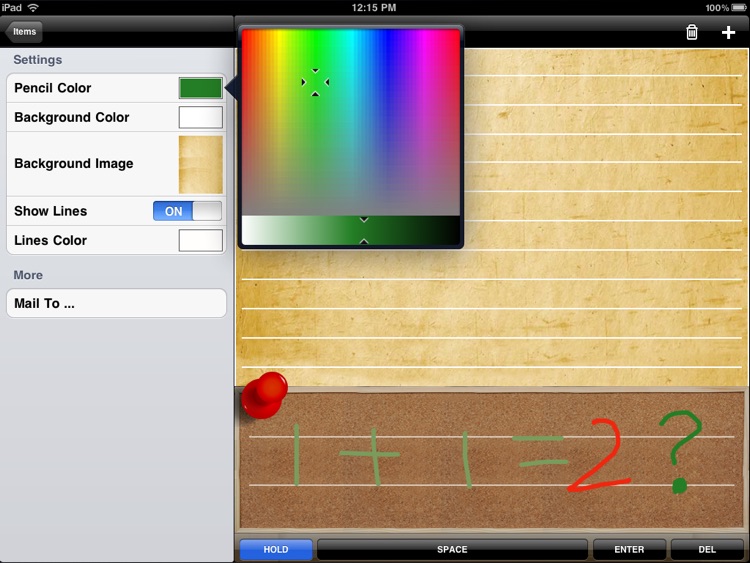
Task: Tap the Background Color row label
Action: (72, 117)
